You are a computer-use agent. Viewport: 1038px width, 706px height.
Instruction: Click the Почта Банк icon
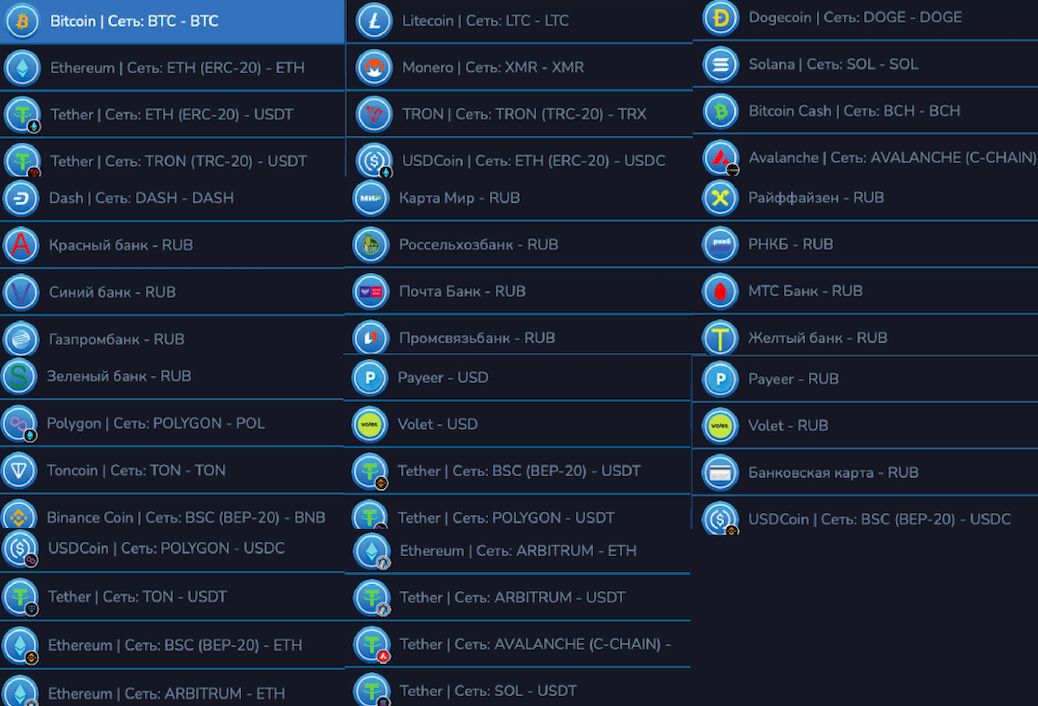(371, 291)
